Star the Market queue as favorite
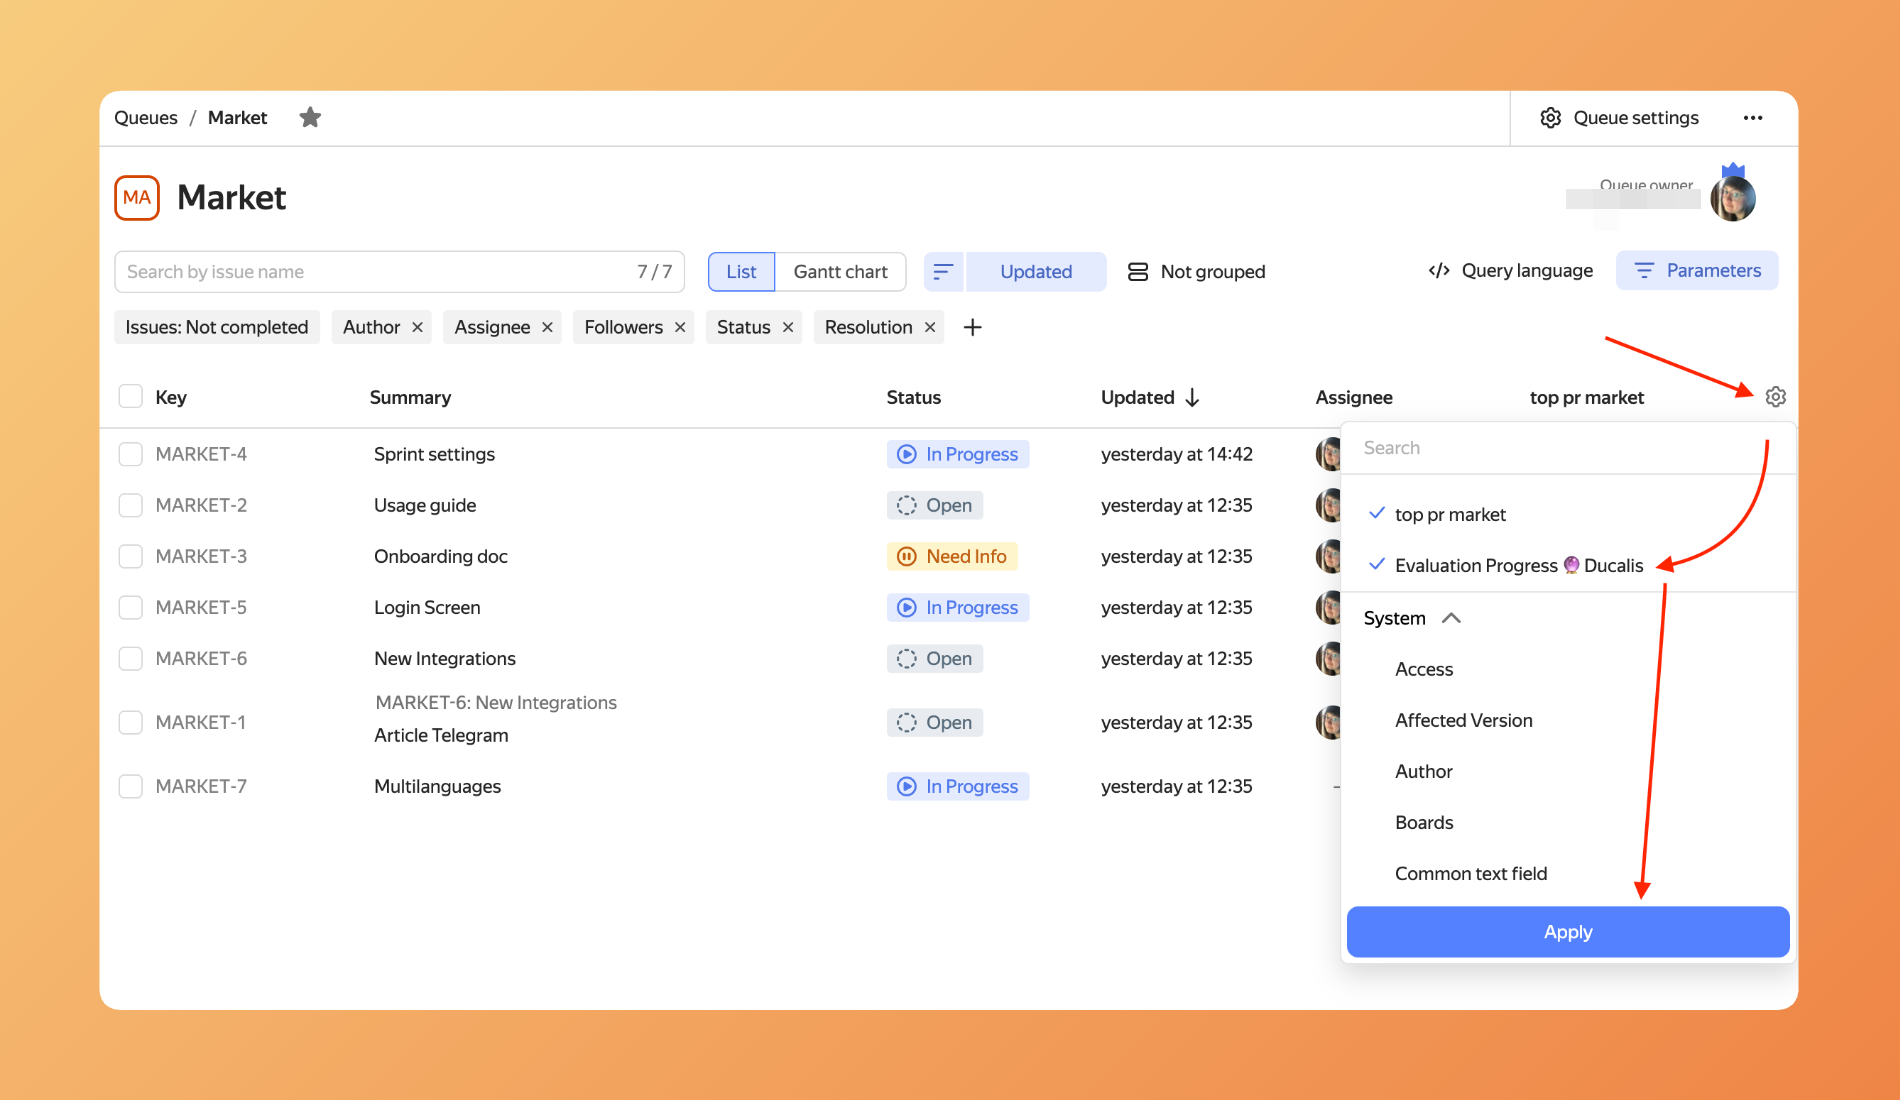Screen dimensions: 1900x1100 coord(310,118)
